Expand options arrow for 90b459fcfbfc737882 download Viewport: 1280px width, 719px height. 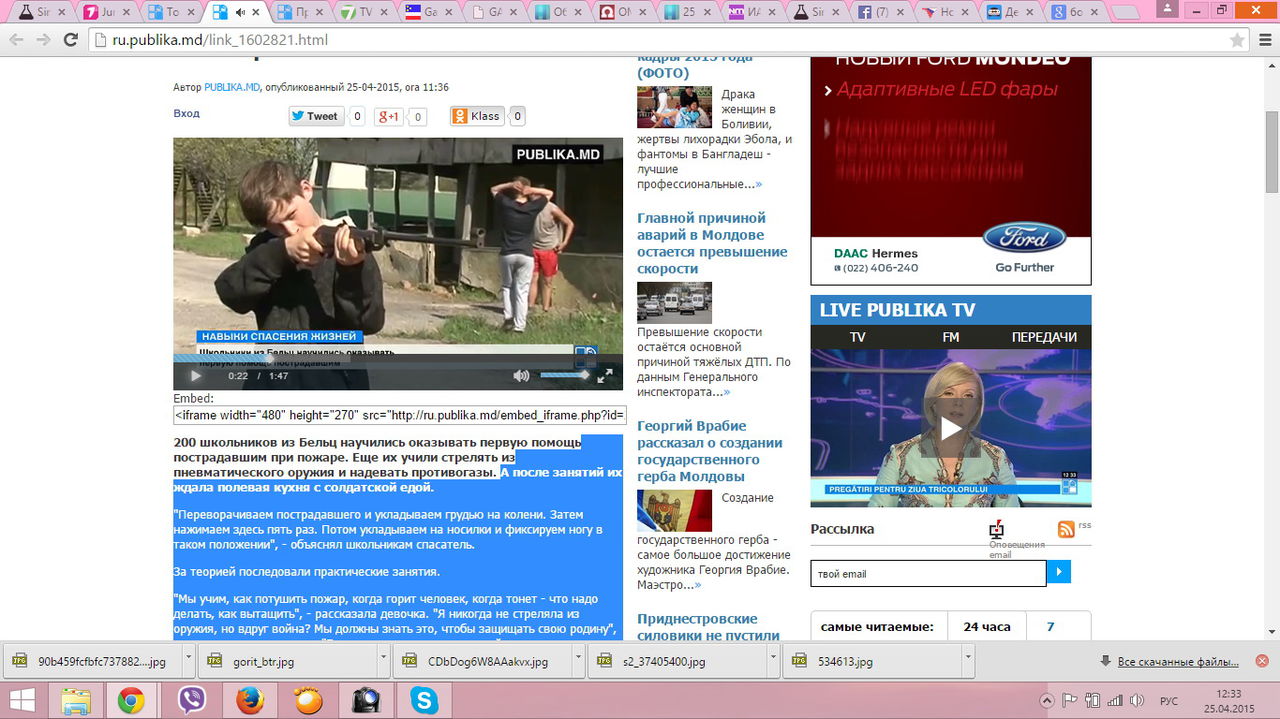point(188,661)
